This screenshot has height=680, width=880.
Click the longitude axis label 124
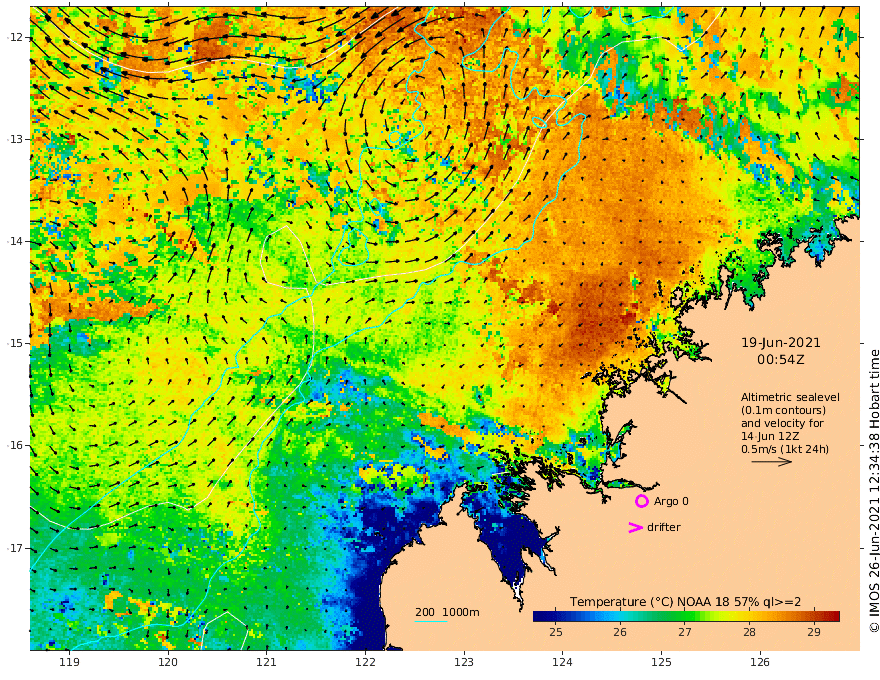coord(562,663)
